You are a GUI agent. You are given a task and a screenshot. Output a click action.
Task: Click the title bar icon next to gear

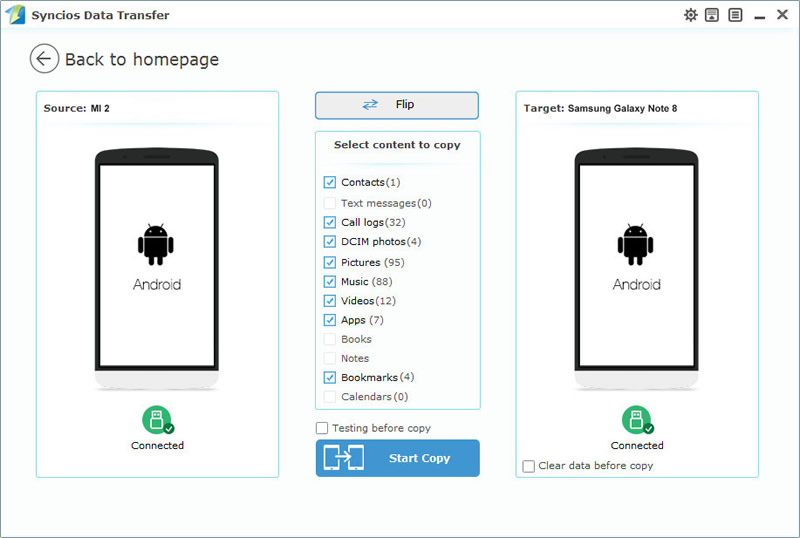[712, 15]
